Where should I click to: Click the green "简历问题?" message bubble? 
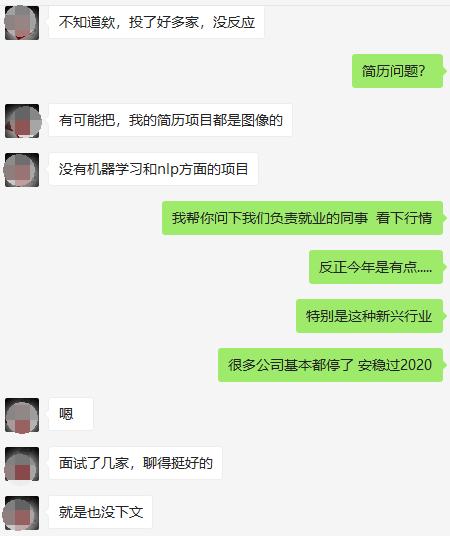[x=398, y=71]
